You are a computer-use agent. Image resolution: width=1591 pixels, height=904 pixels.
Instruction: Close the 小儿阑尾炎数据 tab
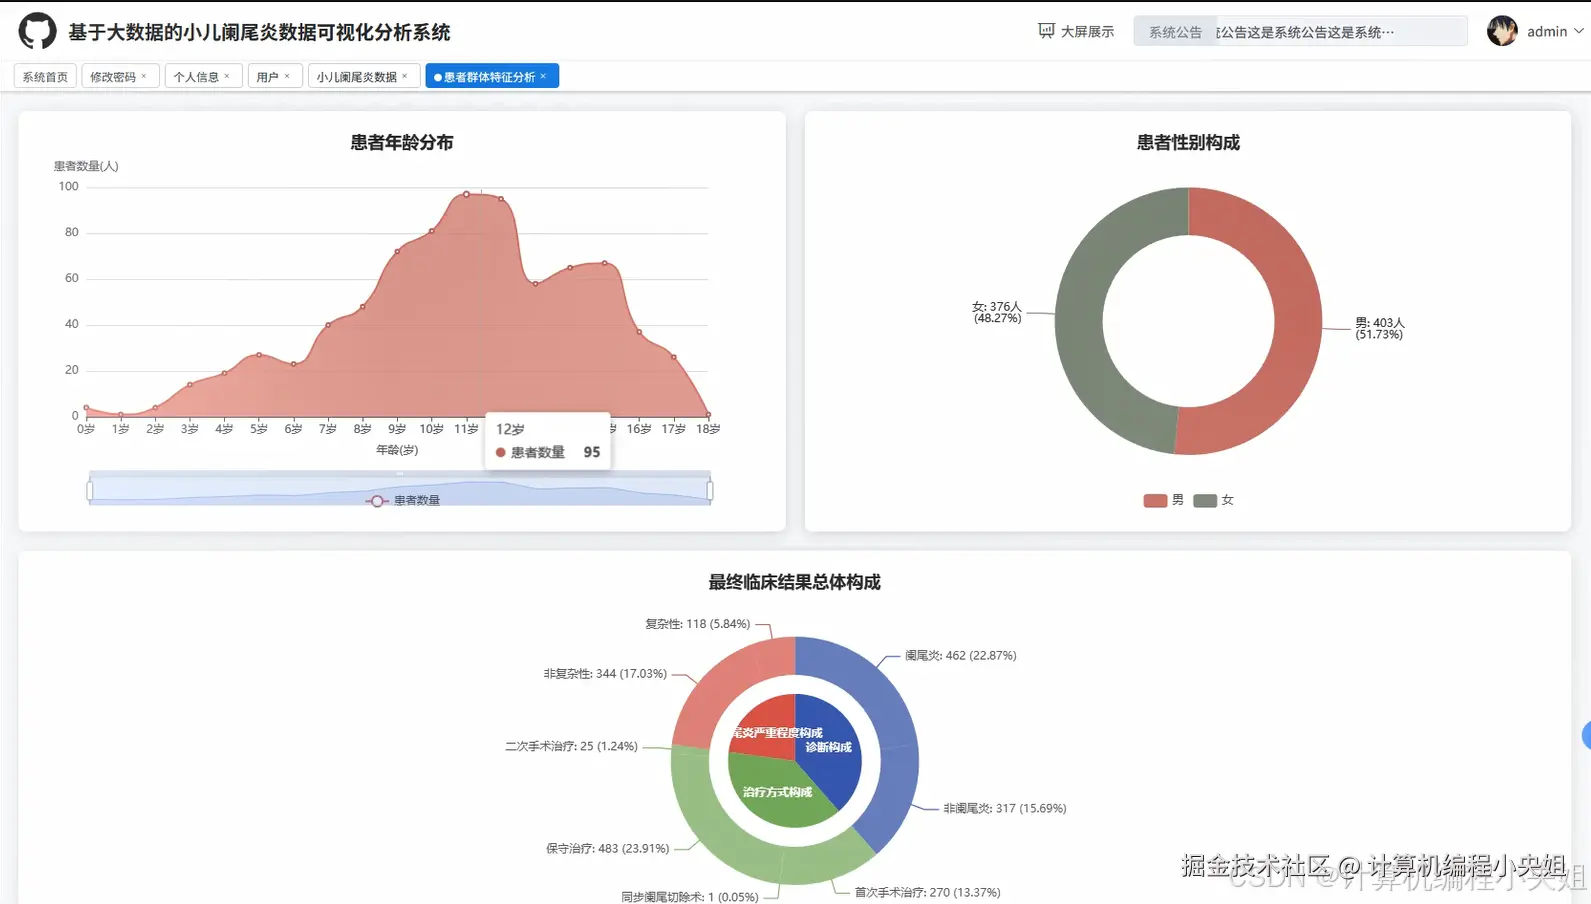pos(405,76)
